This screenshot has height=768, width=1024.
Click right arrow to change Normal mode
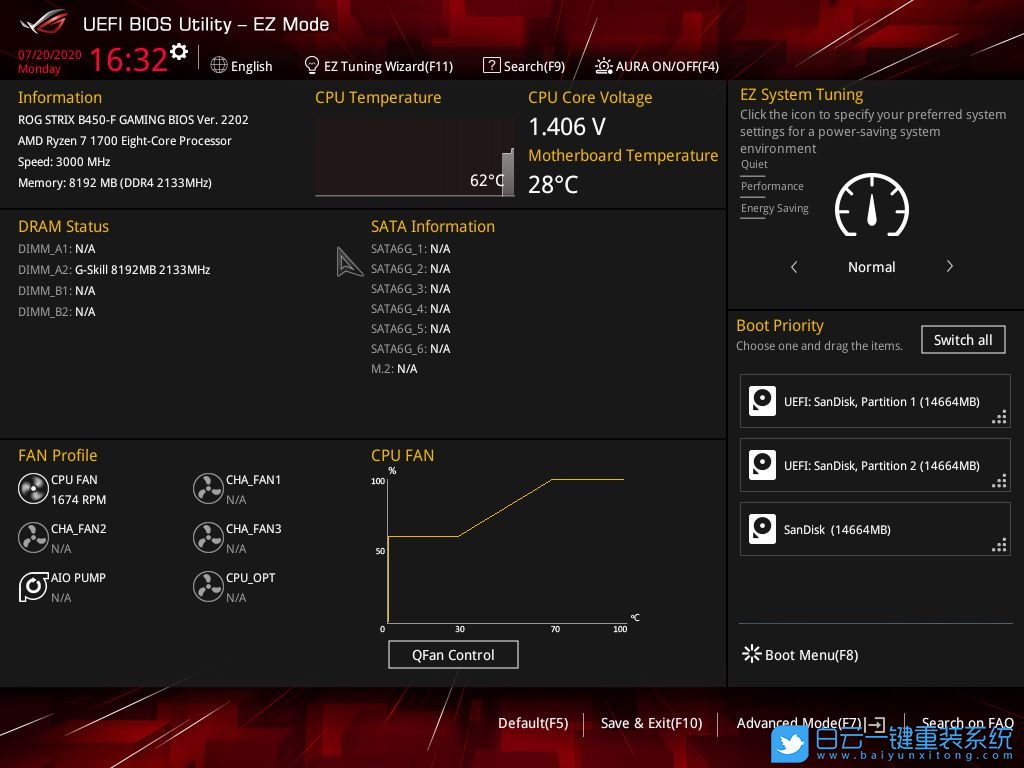[949, 267]
